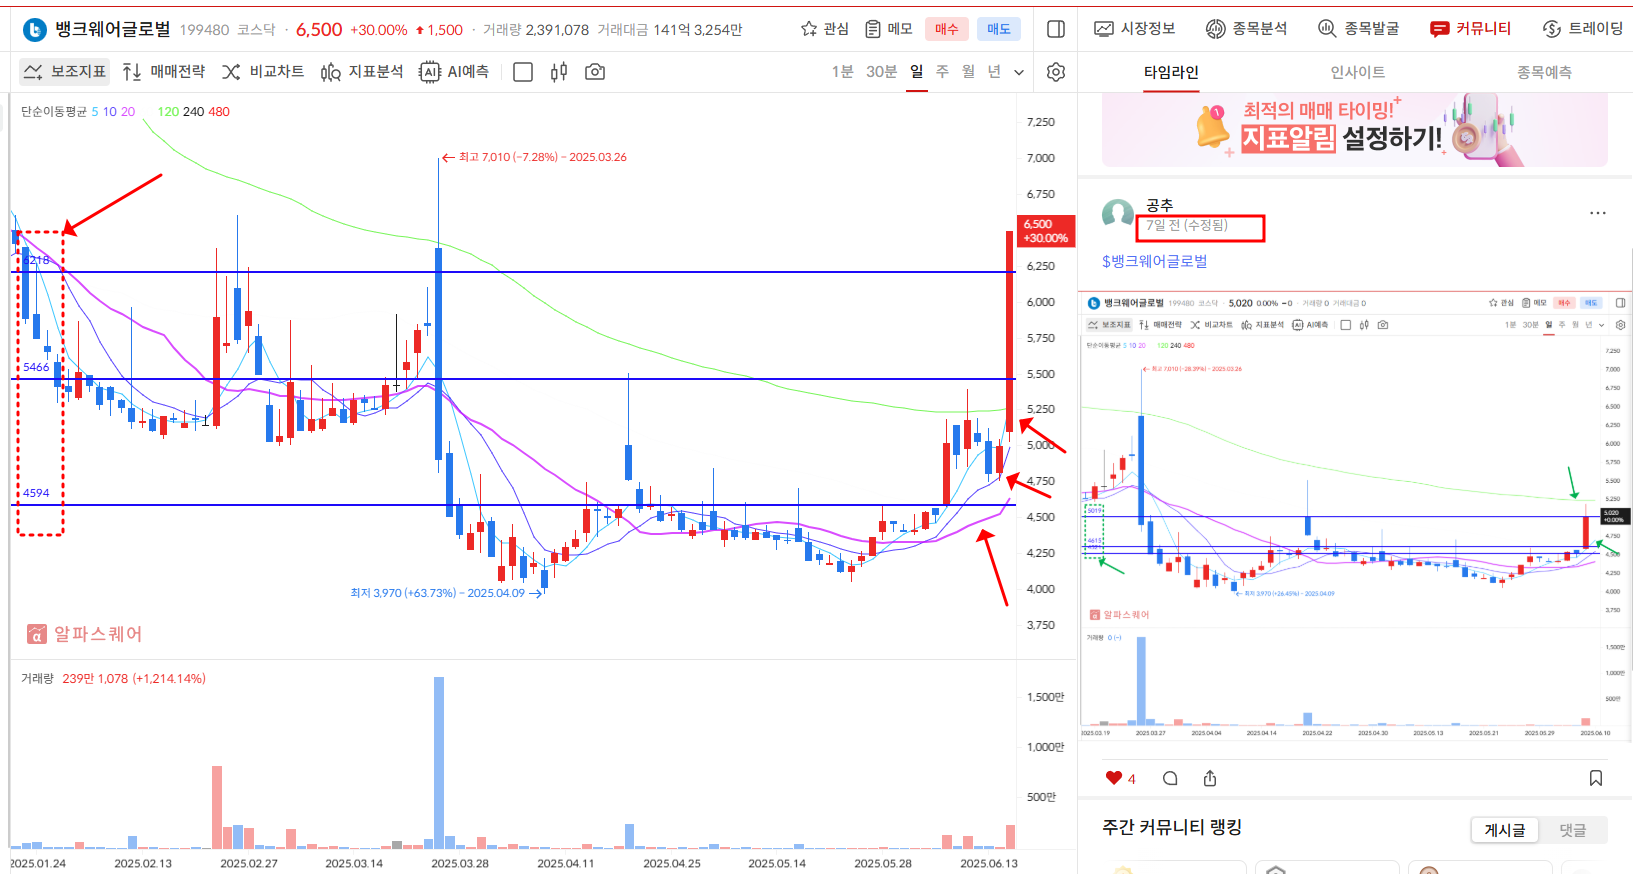Switch to the 타임라인 tab
Viewport: 1633px width, 874px height.
1171,72
